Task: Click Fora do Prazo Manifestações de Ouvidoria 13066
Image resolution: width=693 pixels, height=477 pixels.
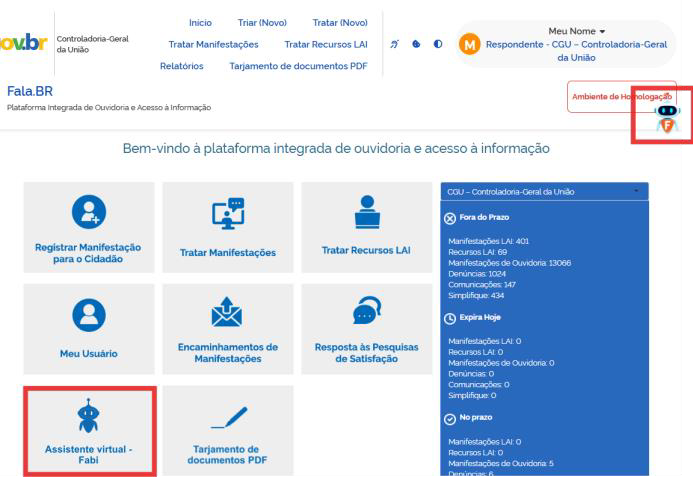Action: click(x=510, y=263)
